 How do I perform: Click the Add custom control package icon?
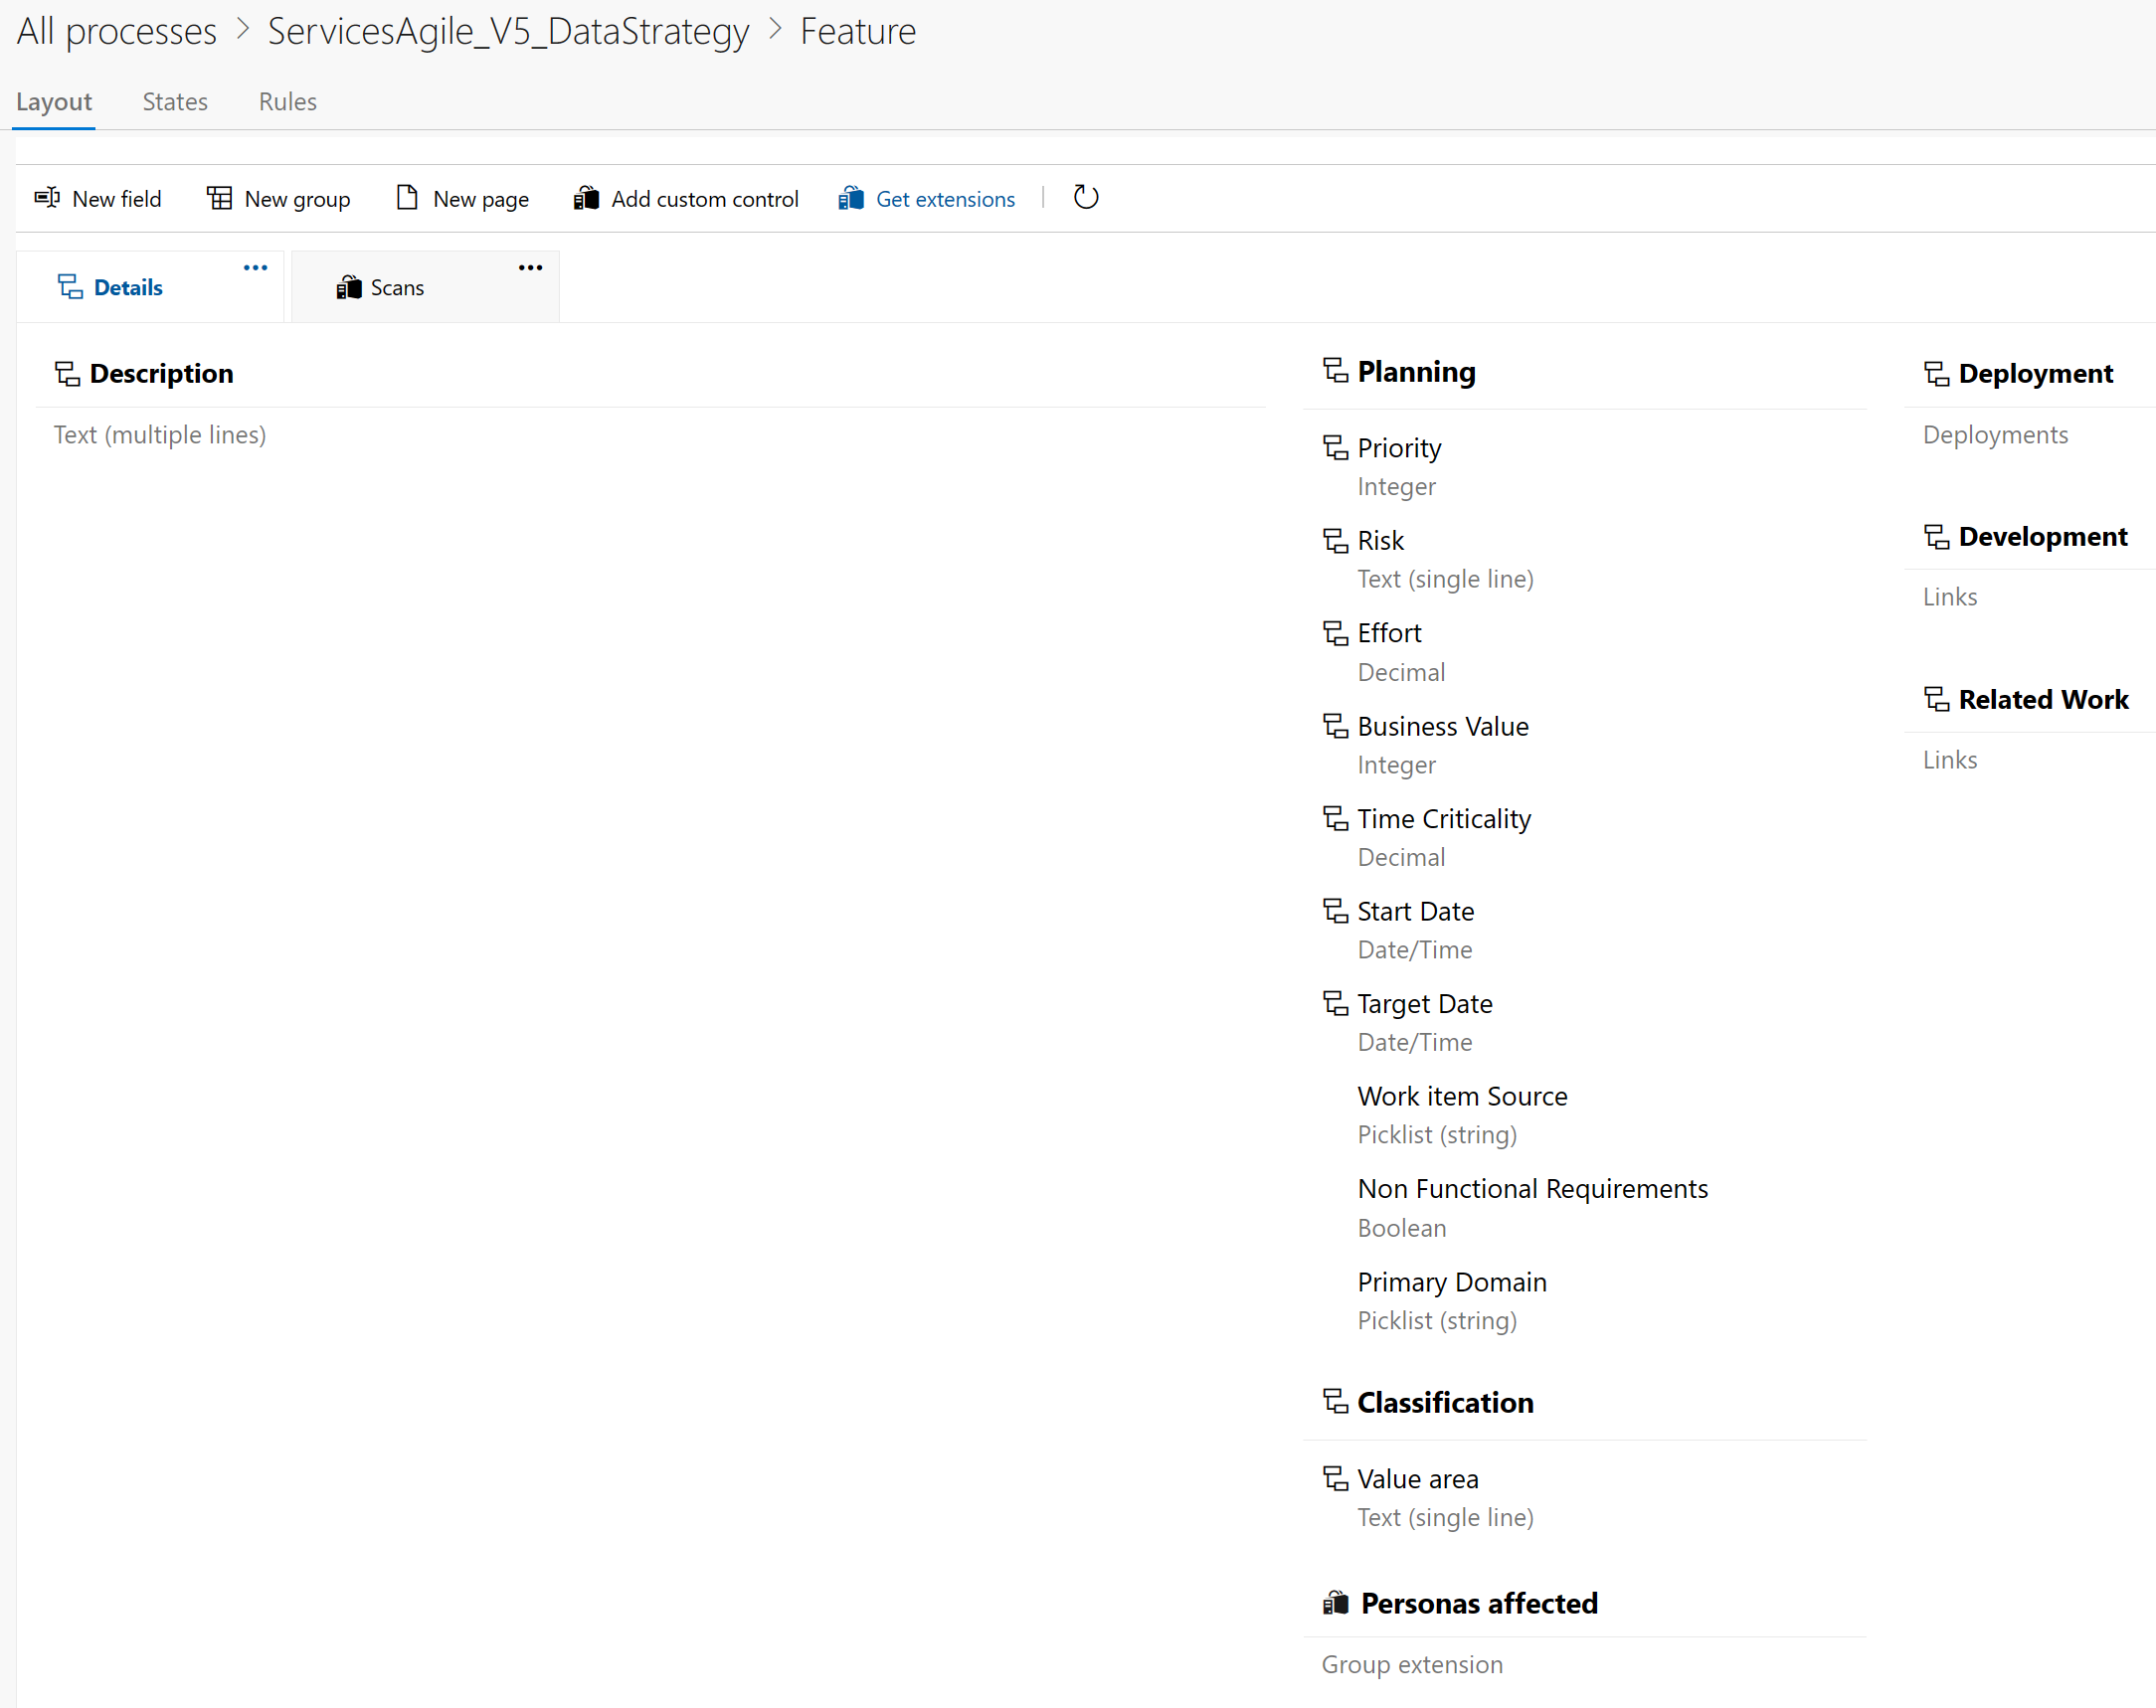click(x=587, y=198)
